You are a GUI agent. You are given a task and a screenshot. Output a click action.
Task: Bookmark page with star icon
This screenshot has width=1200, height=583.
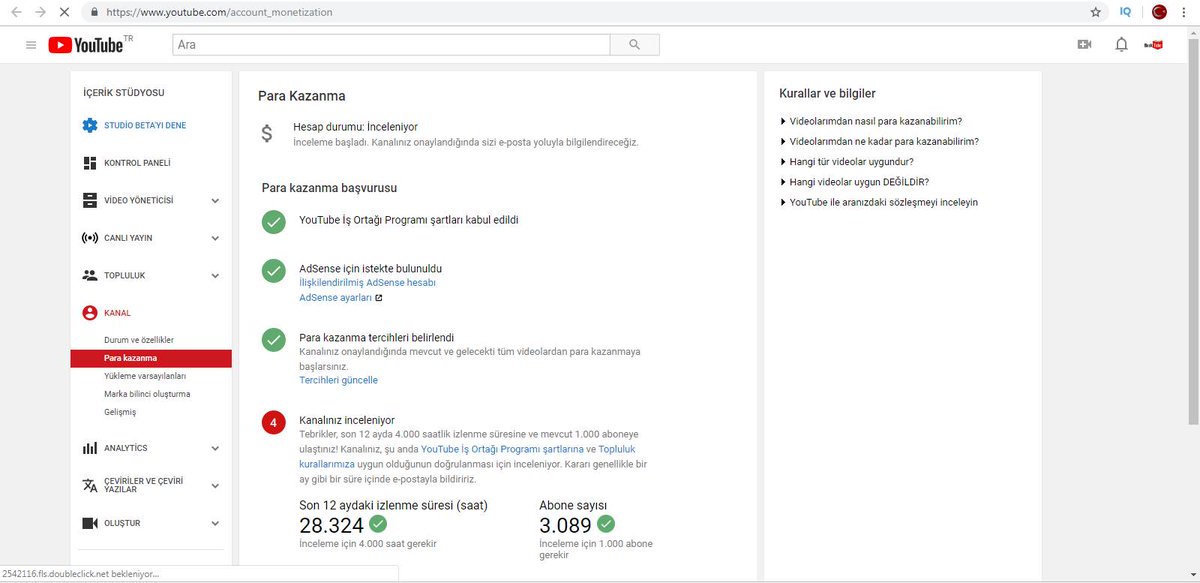click(x=1096, y=12)
